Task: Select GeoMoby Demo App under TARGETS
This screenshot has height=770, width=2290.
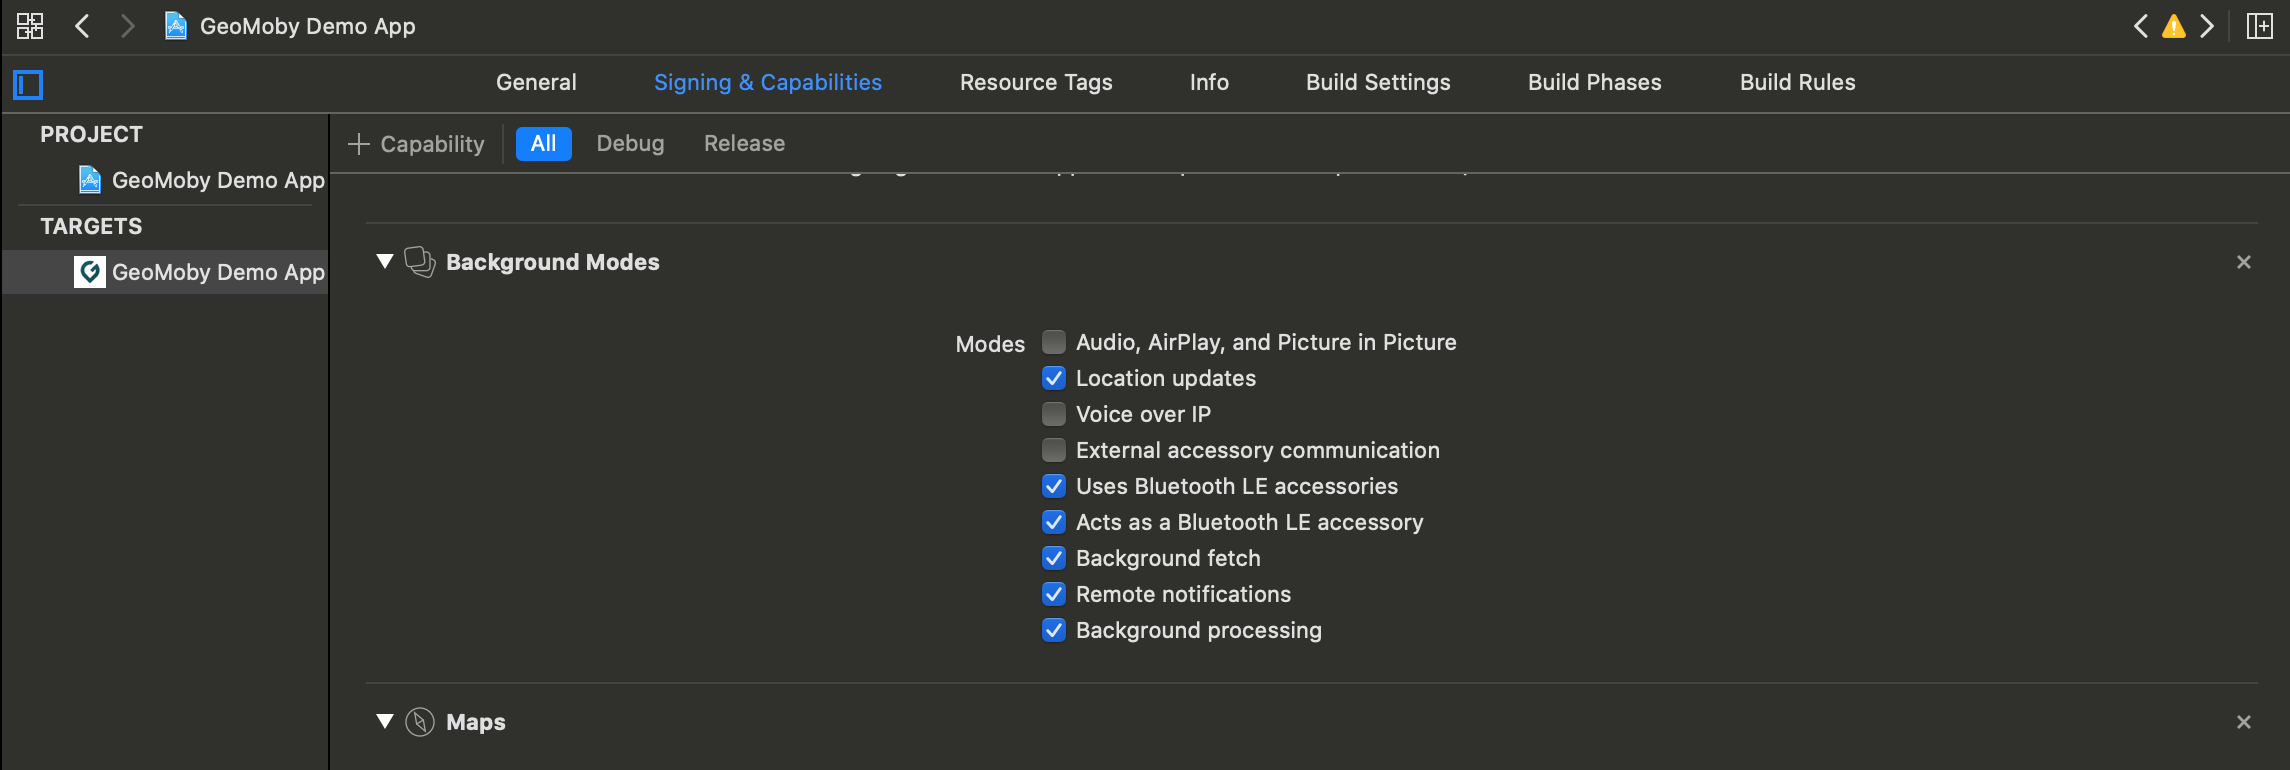Action: pyautogui.click(x=166, y=272)
